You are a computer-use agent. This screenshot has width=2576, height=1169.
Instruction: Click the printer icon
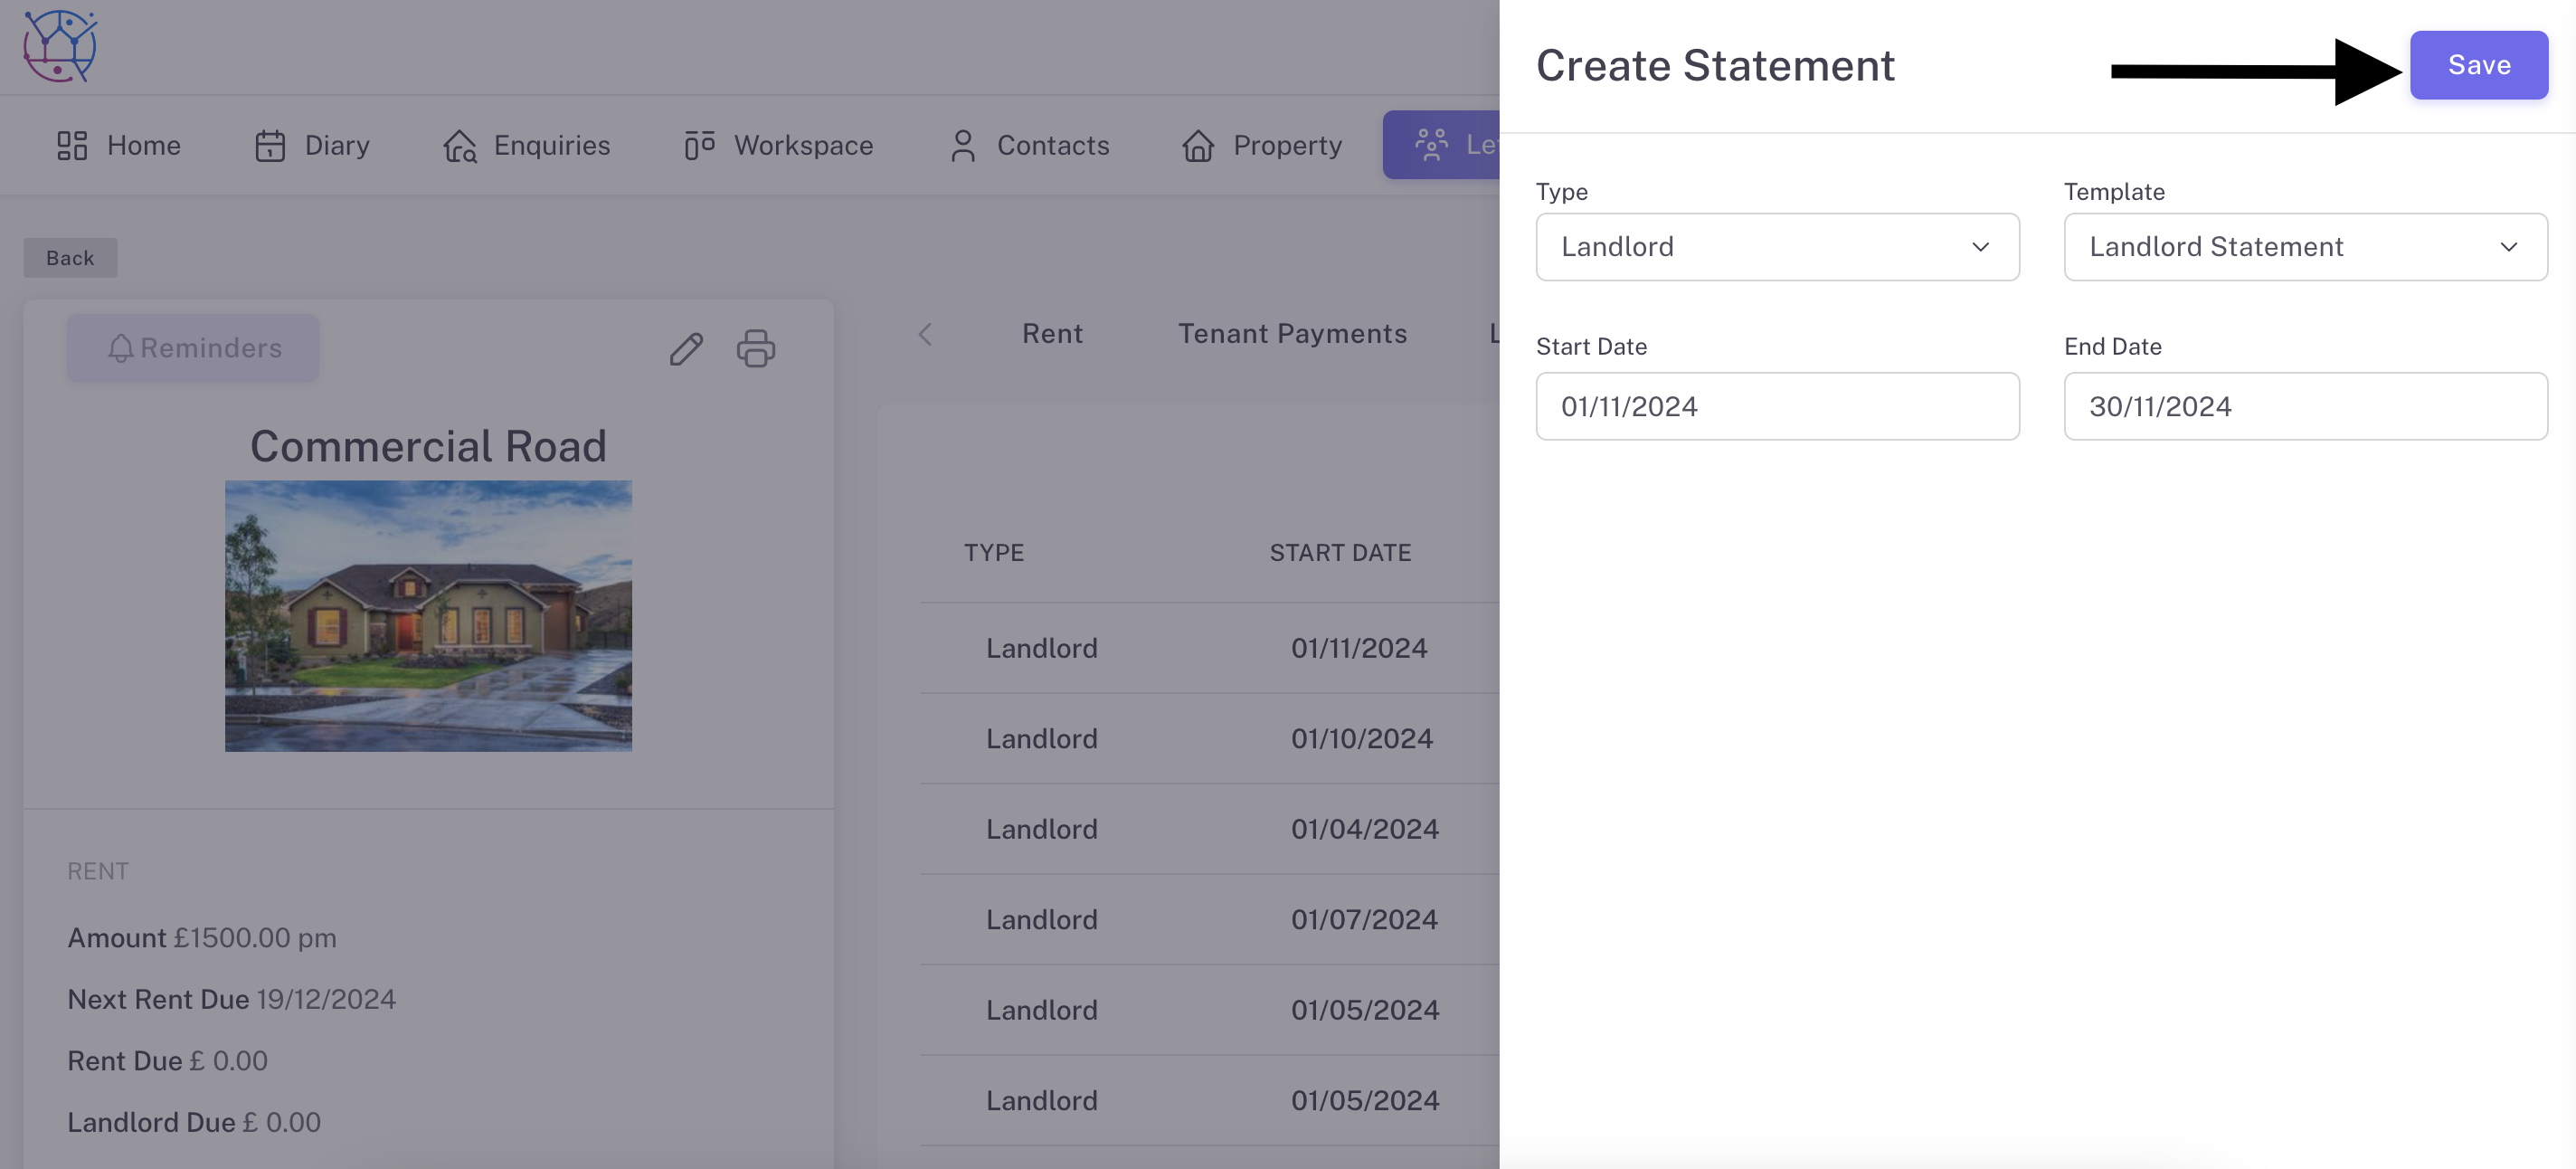tap(755, 349)
